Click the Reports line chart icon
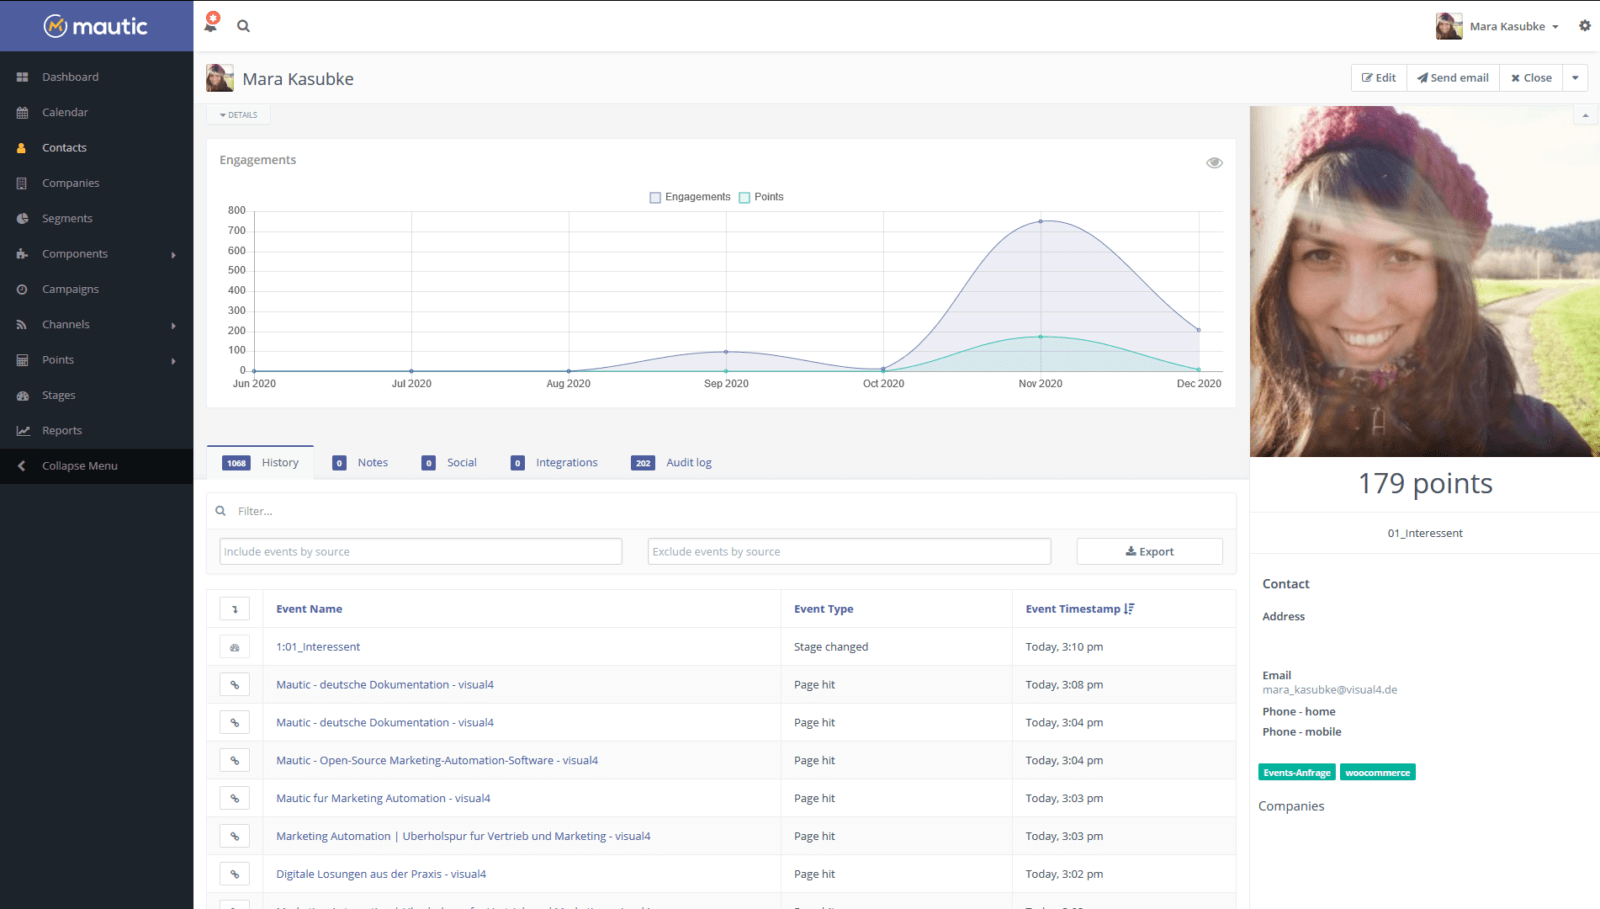1600x909 pixels. (x=22, y=431)
